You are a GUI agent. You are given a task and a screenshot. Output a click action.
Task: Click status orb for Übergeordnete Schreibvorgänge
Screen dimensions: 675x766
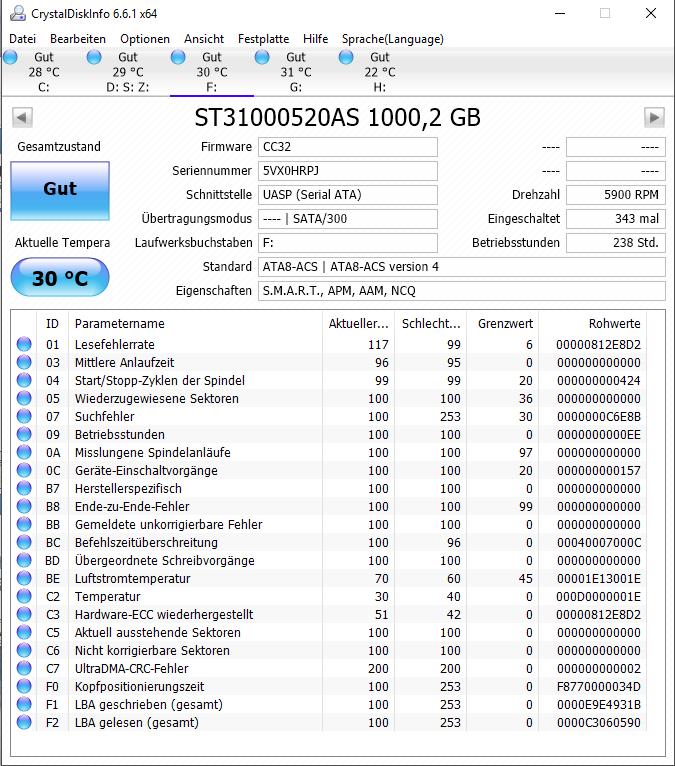[24, 560]
